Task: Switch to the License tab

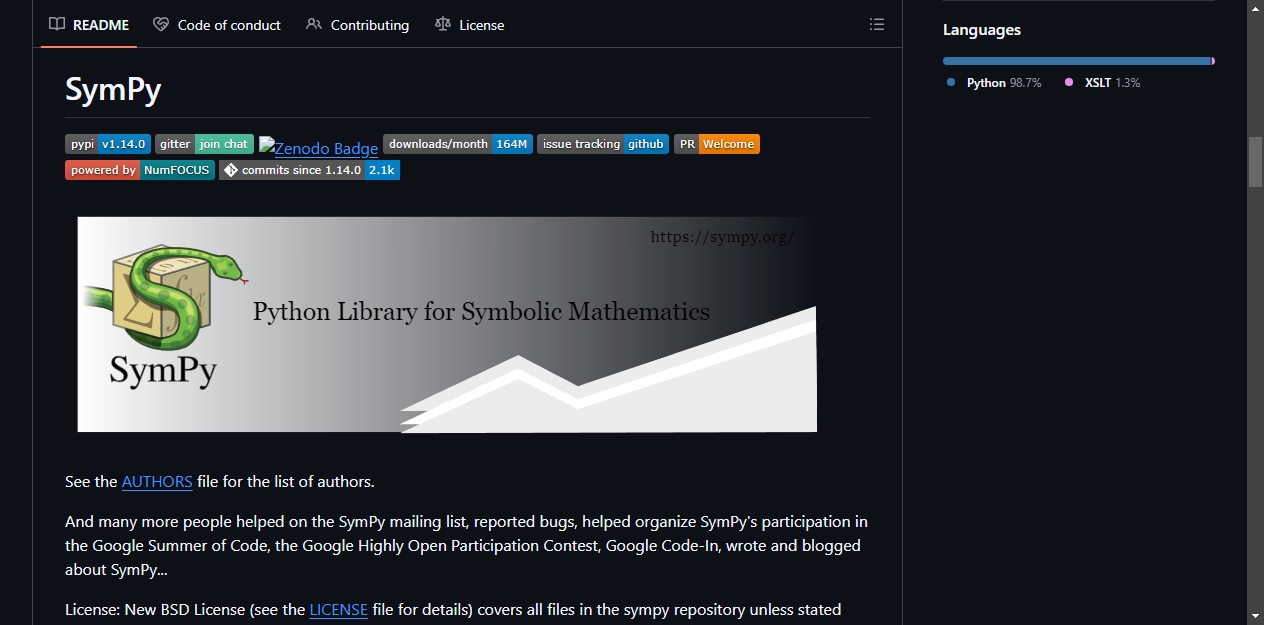Action: (470, 25)
